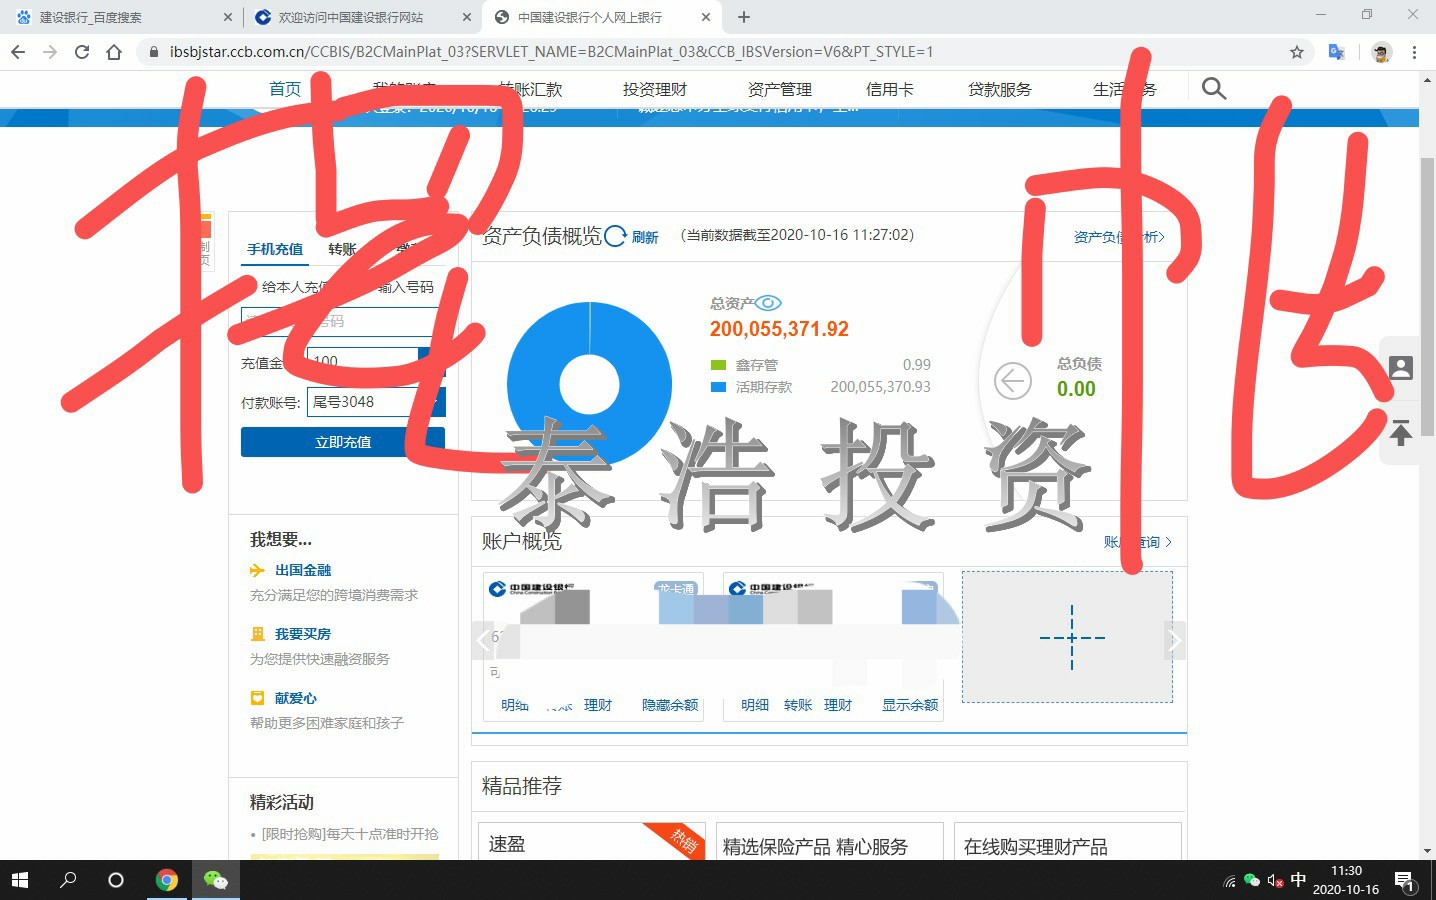This screenshot has height=900, width=1436.
Task: Expand the 资产负债分析 chevron link
Action: click(x=1119, y=237)
